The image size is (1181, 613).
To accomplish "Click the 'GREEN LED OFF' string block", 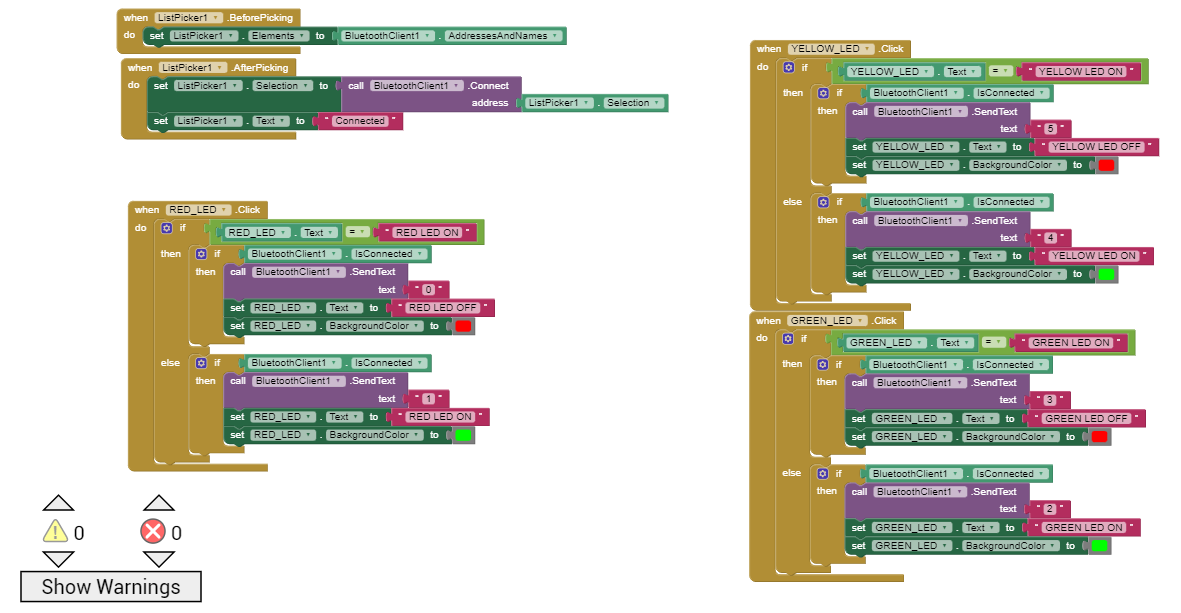I will click(1086, 419).
